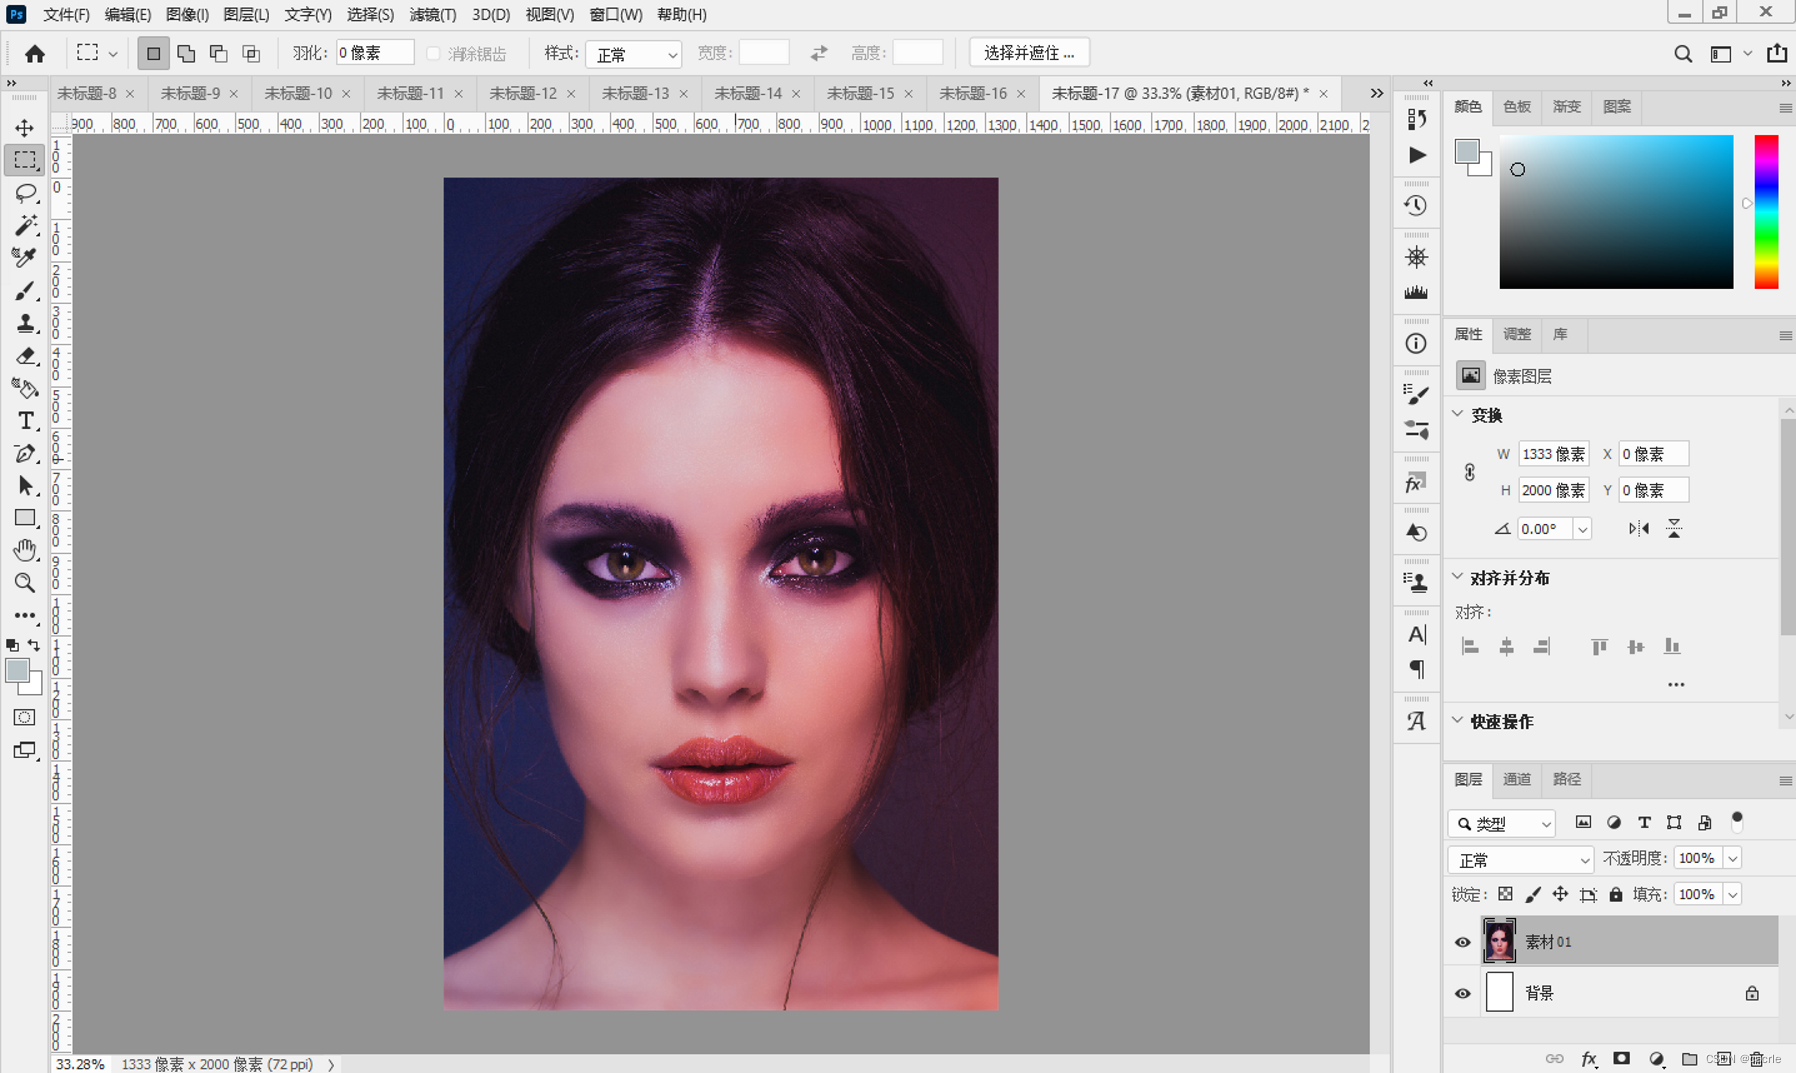Open the Paragraph panel icon
Image resolution: width=1796 pixels, height=1073 pixels.
click(x=1417, y=669)
